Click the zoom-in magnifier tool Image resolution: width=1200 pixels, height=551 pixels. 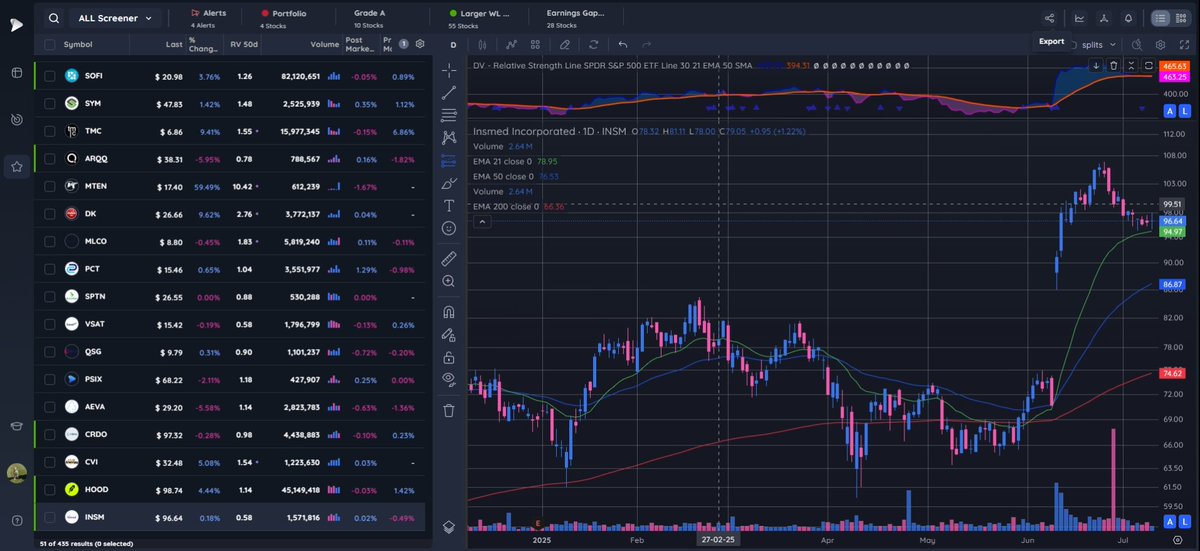point(449,281)
